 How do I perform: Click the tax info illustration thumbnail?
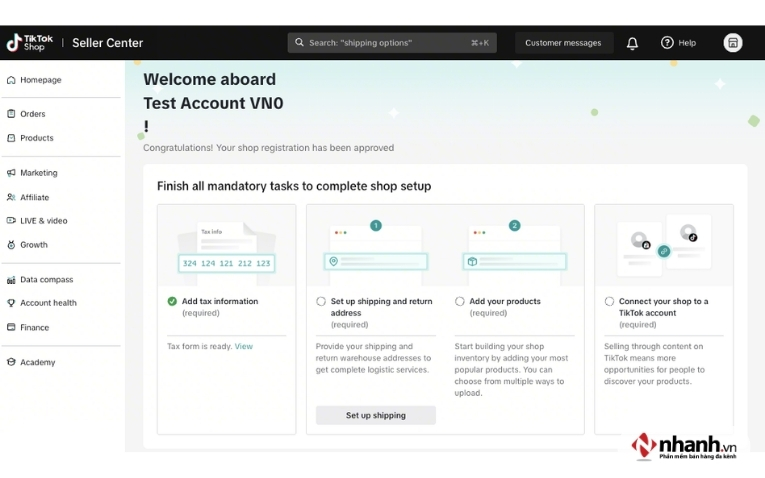(226, 245)
